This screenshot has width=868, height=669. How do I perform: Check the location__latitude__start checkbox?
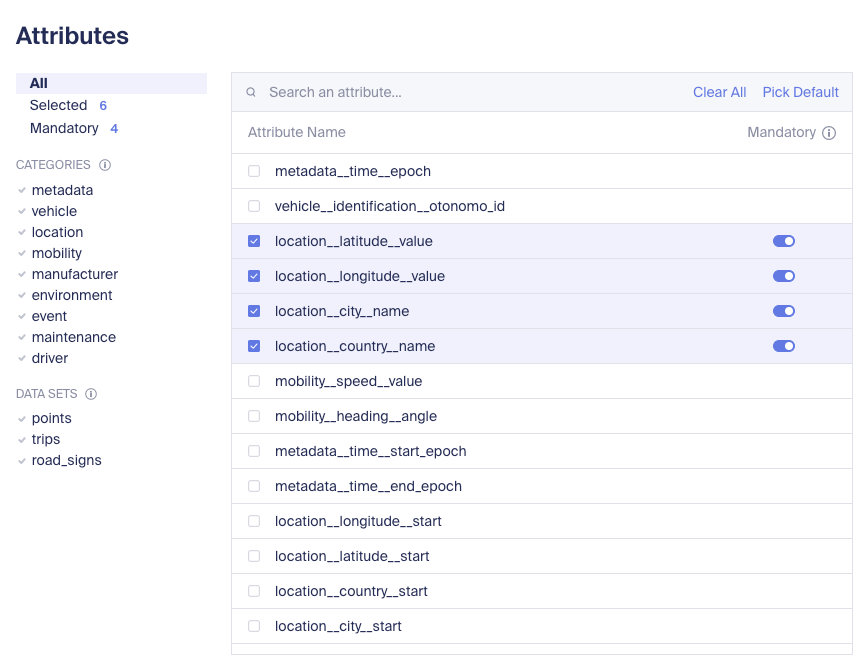254,556
